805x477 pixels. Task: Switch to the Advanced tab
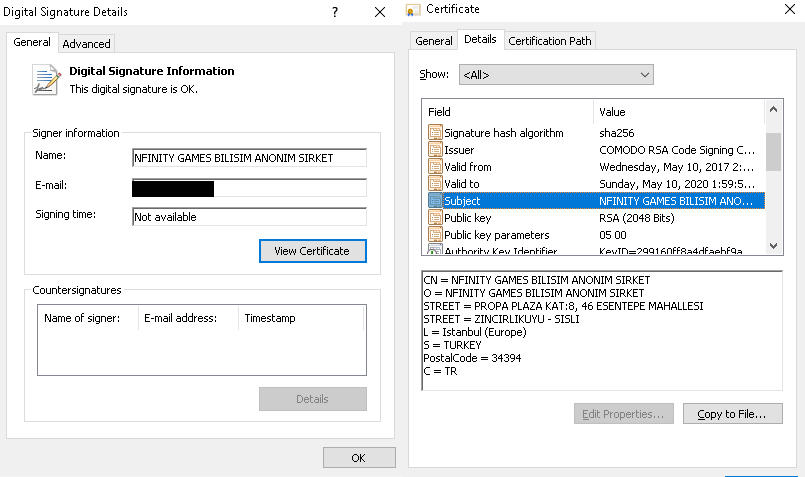click(x=87, y=44)
